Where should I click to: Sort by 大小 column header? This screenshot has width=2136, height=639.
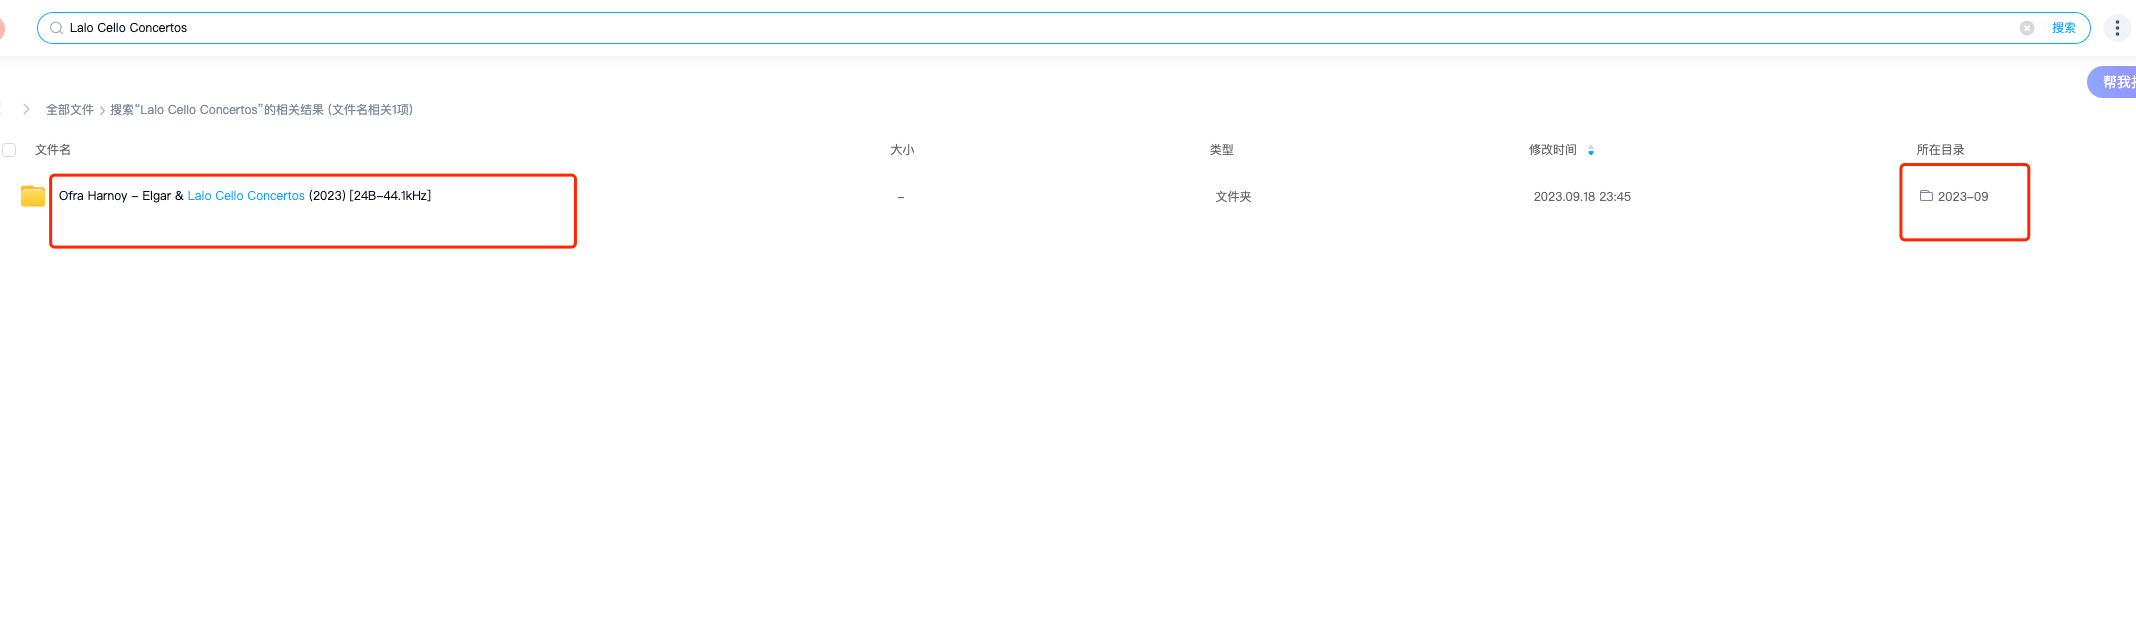902,150
